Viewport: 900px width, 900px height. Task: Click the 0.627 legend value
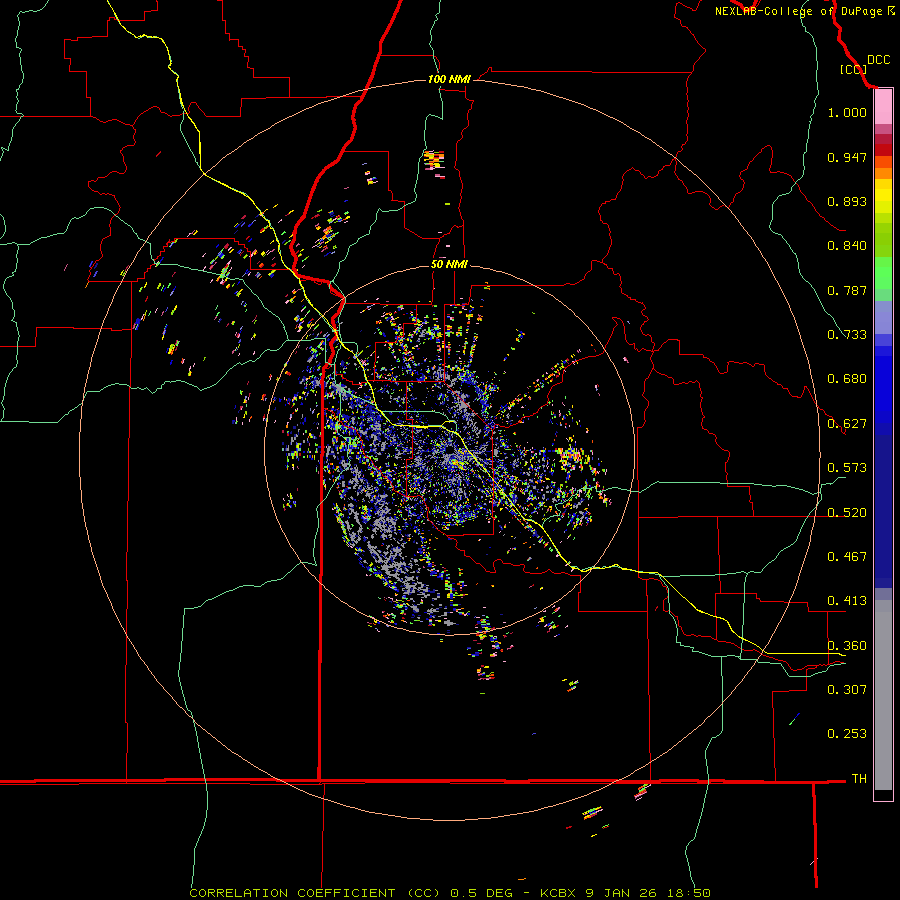pos(847,424)
